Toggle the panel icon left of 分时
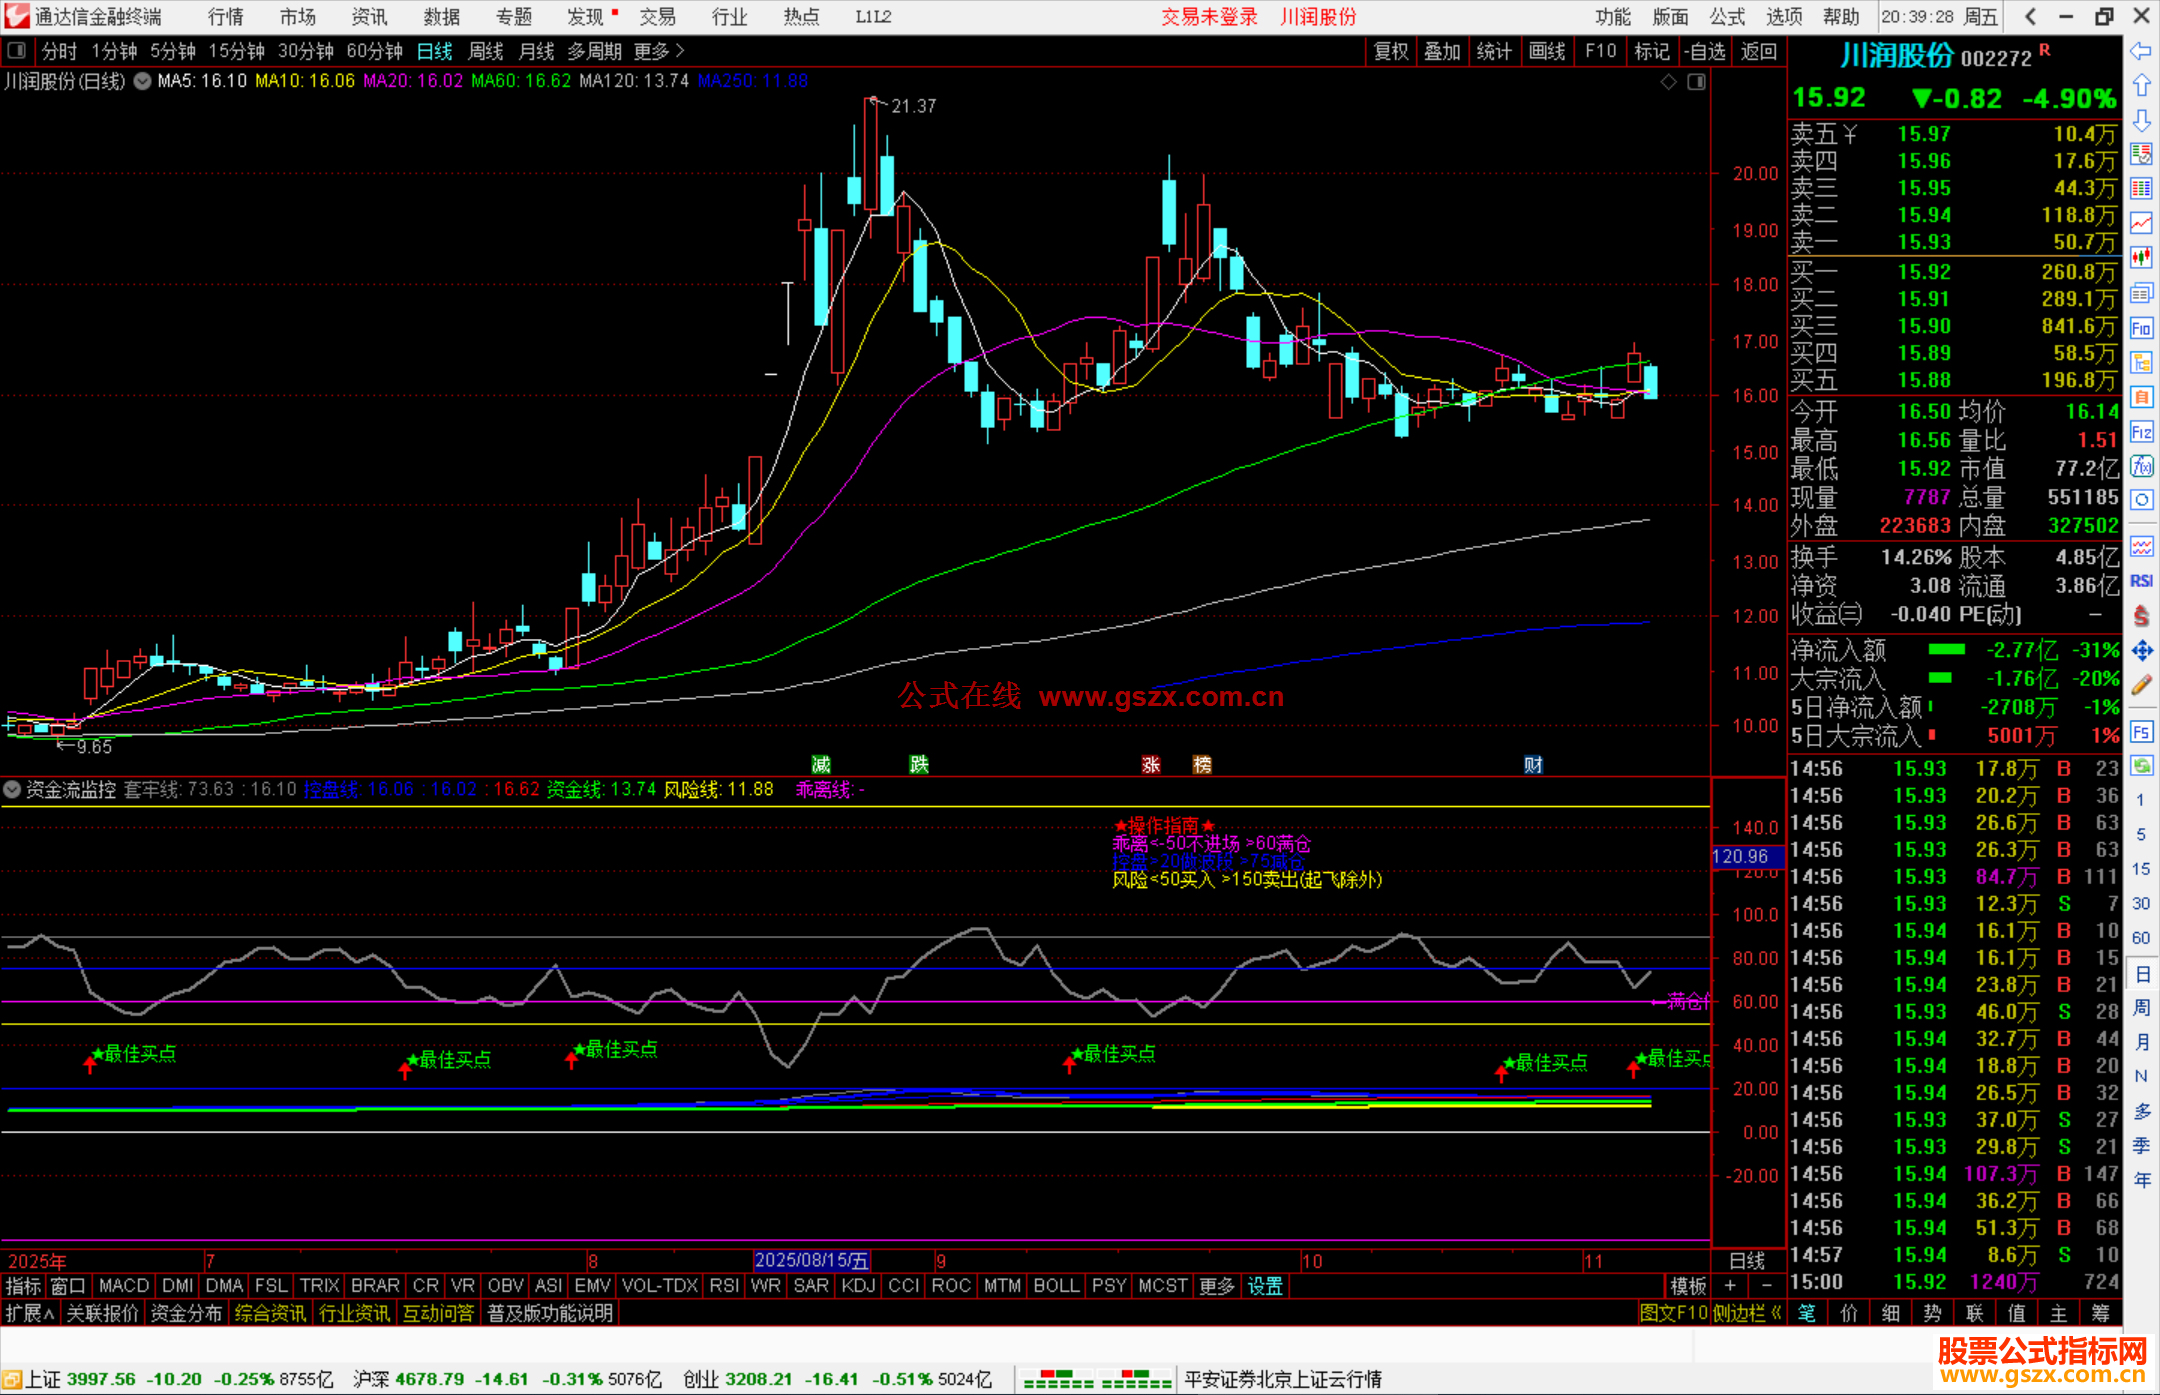The width and height of the screenshot is (2160, 1395). pyautogui.click(x=17, y=51)
